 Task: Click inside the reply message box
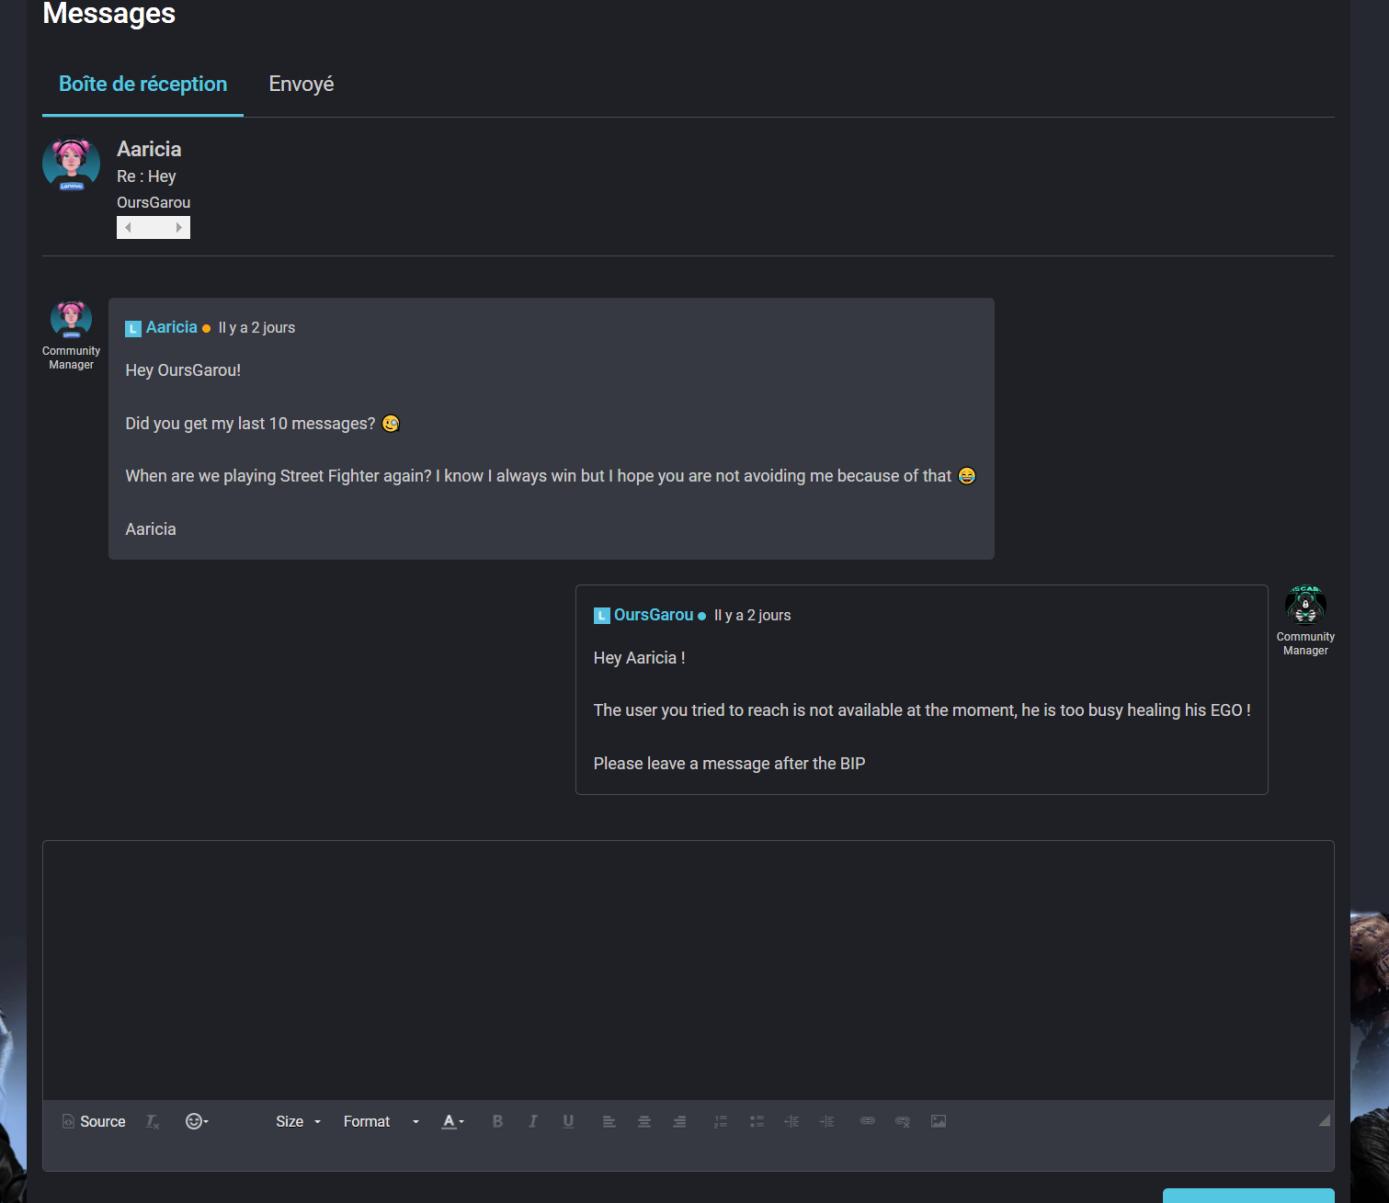tap(688, 965)
